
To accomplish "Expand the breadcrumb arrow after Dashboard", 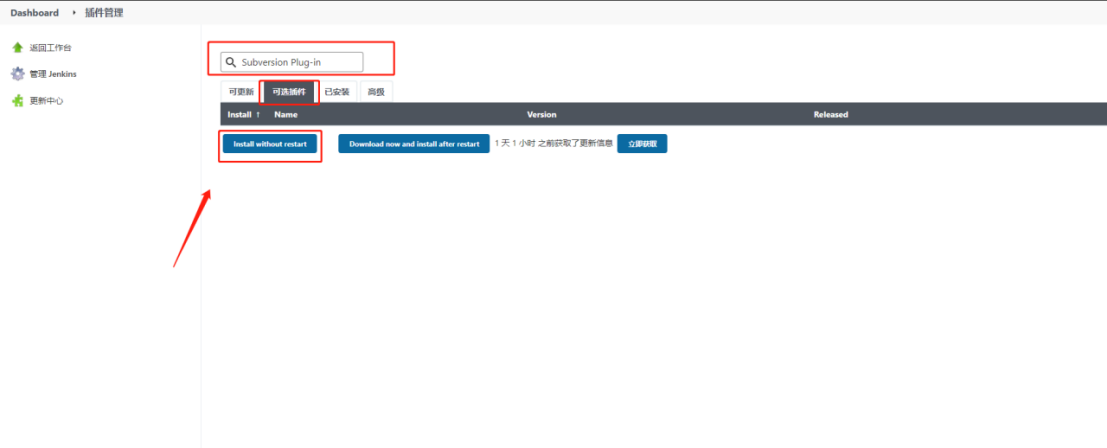I will (73, 13).
